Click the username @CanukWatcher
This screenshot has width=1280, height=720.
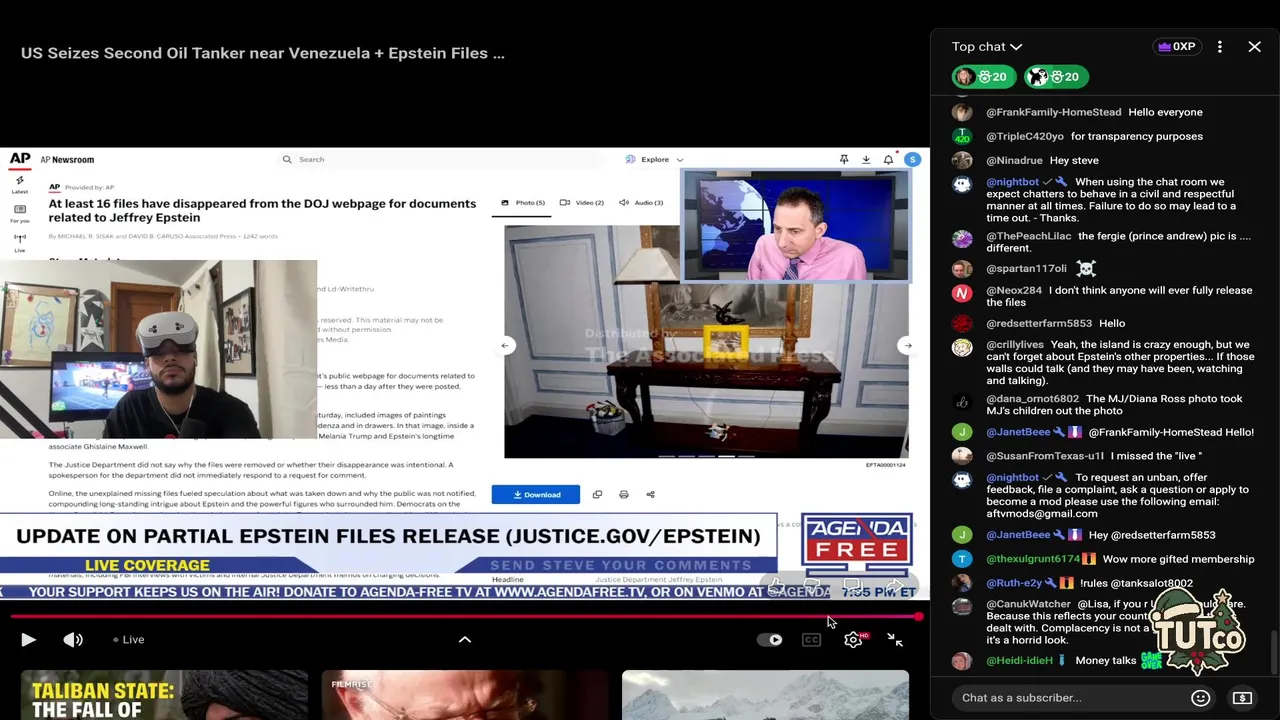(x=1028, y=604)
